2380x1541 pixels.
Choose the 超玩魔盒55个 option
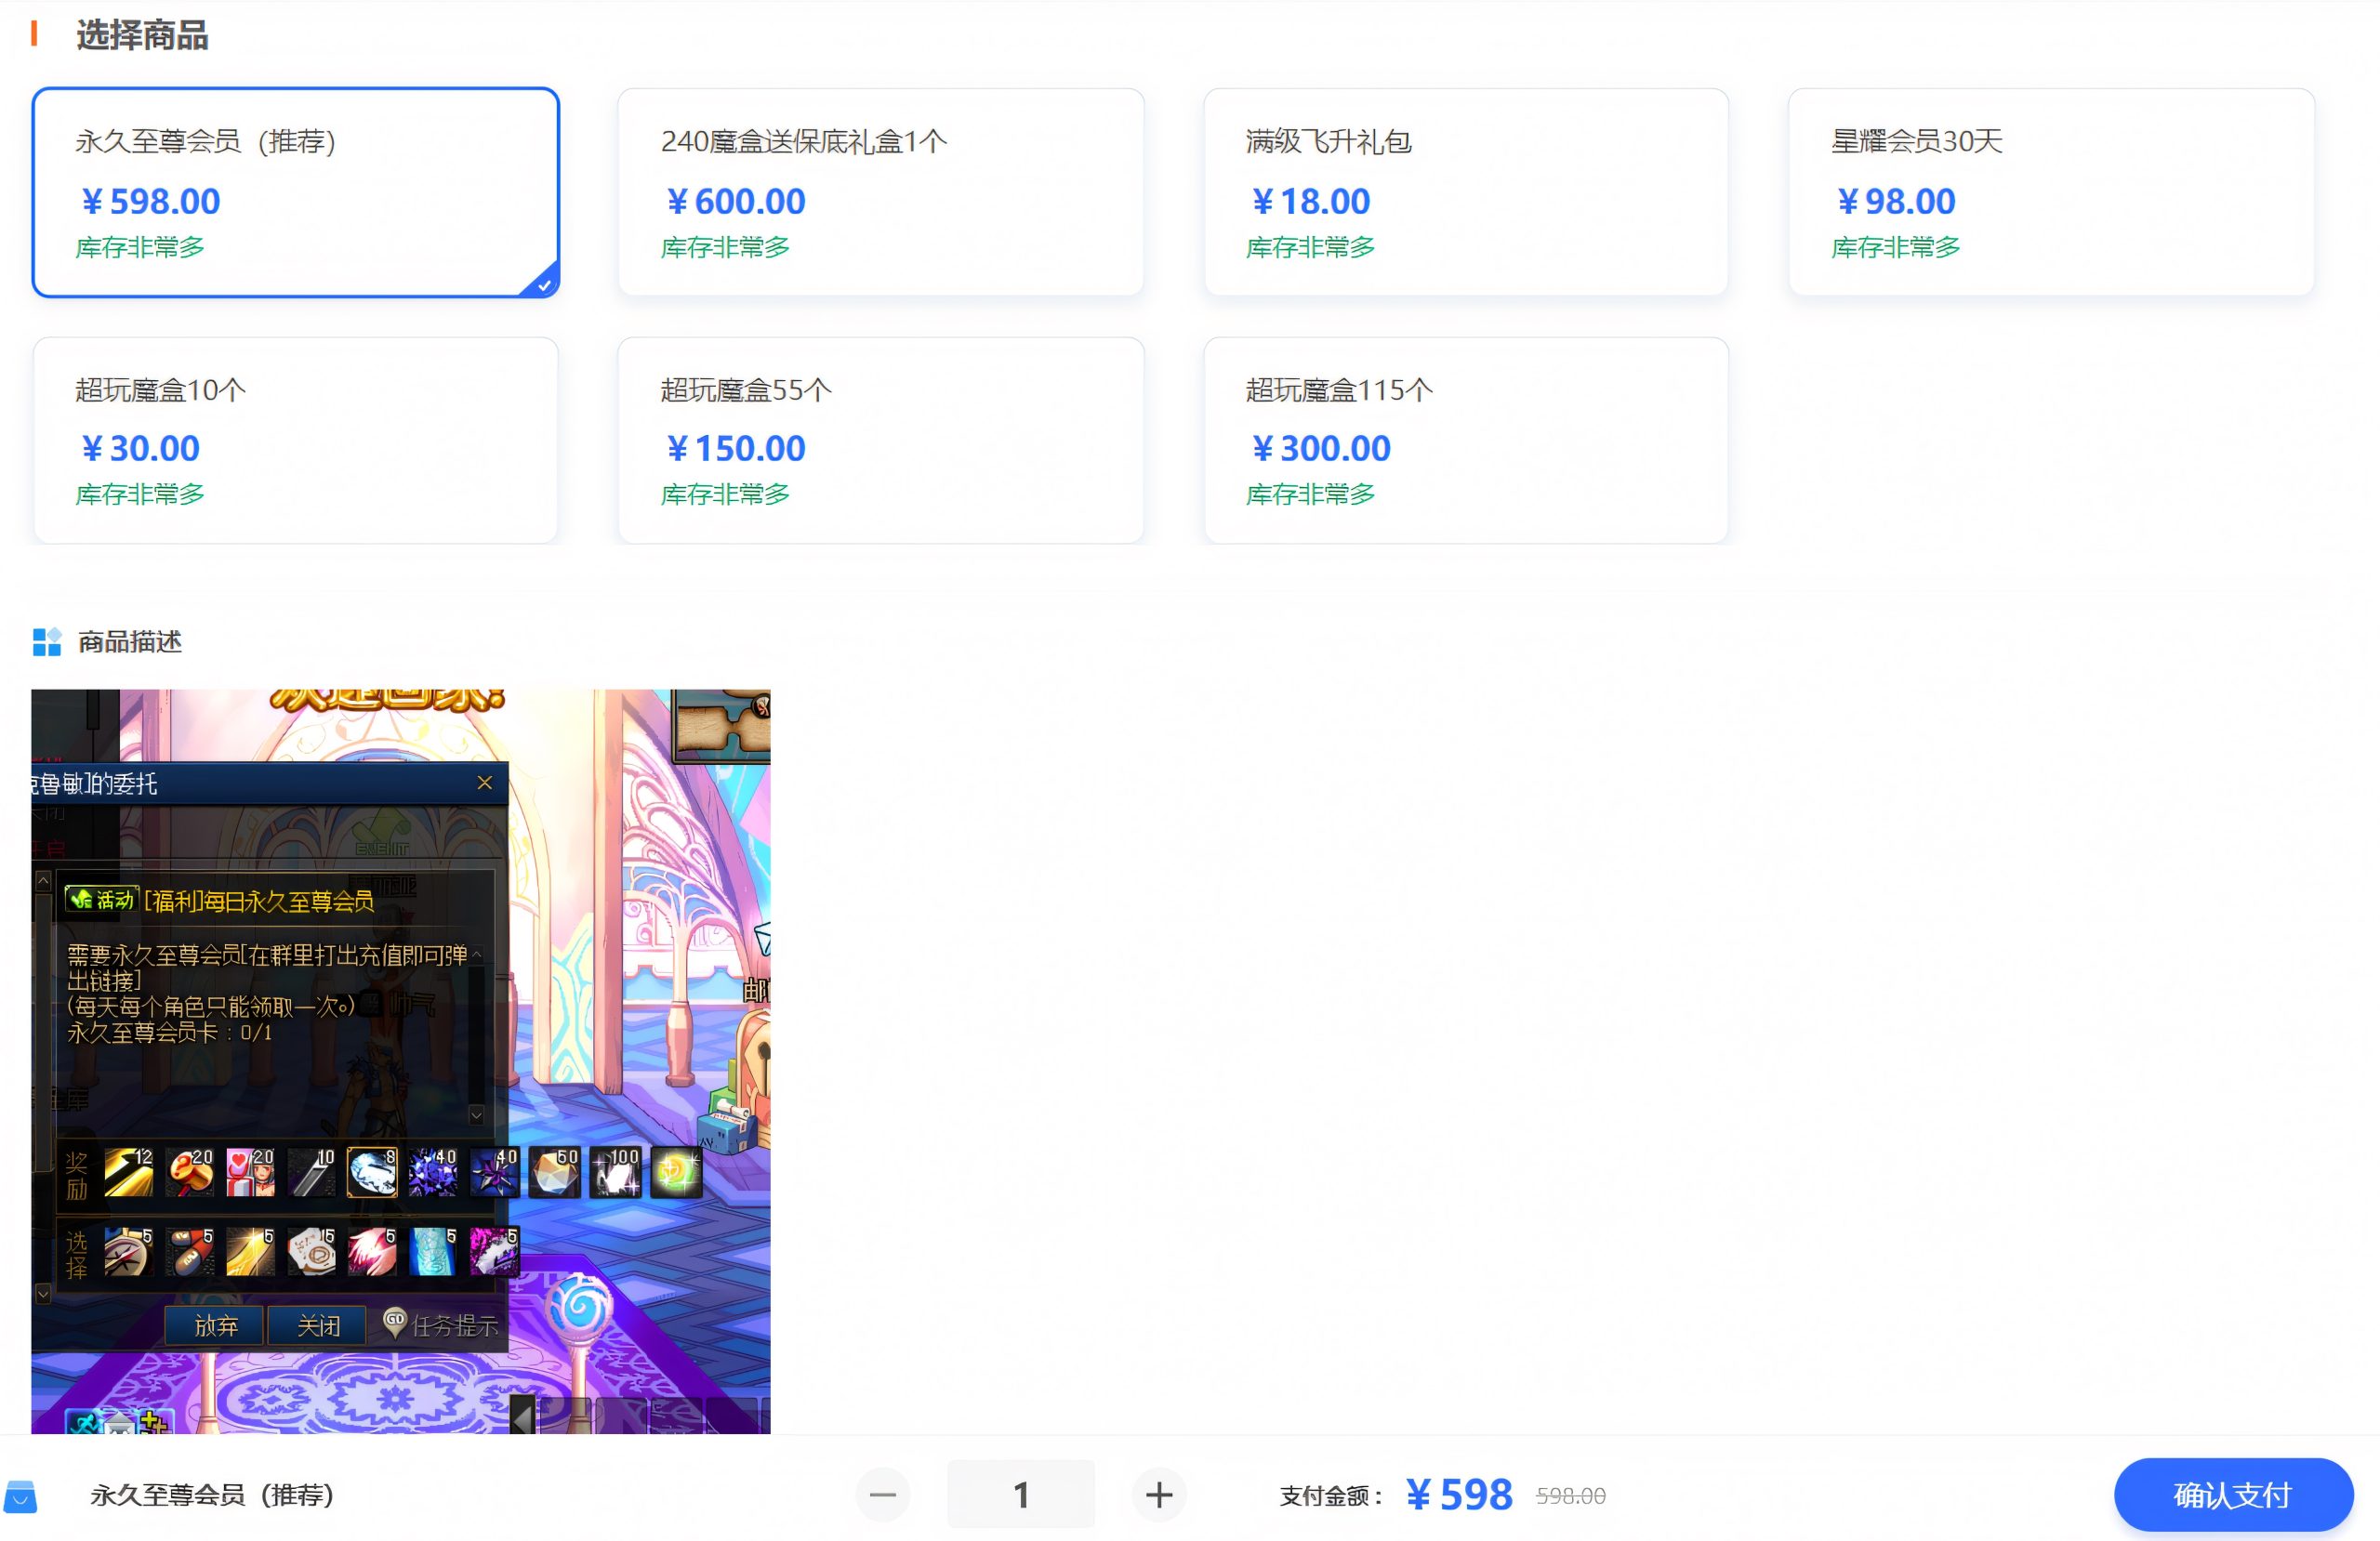tap(880, 439)
